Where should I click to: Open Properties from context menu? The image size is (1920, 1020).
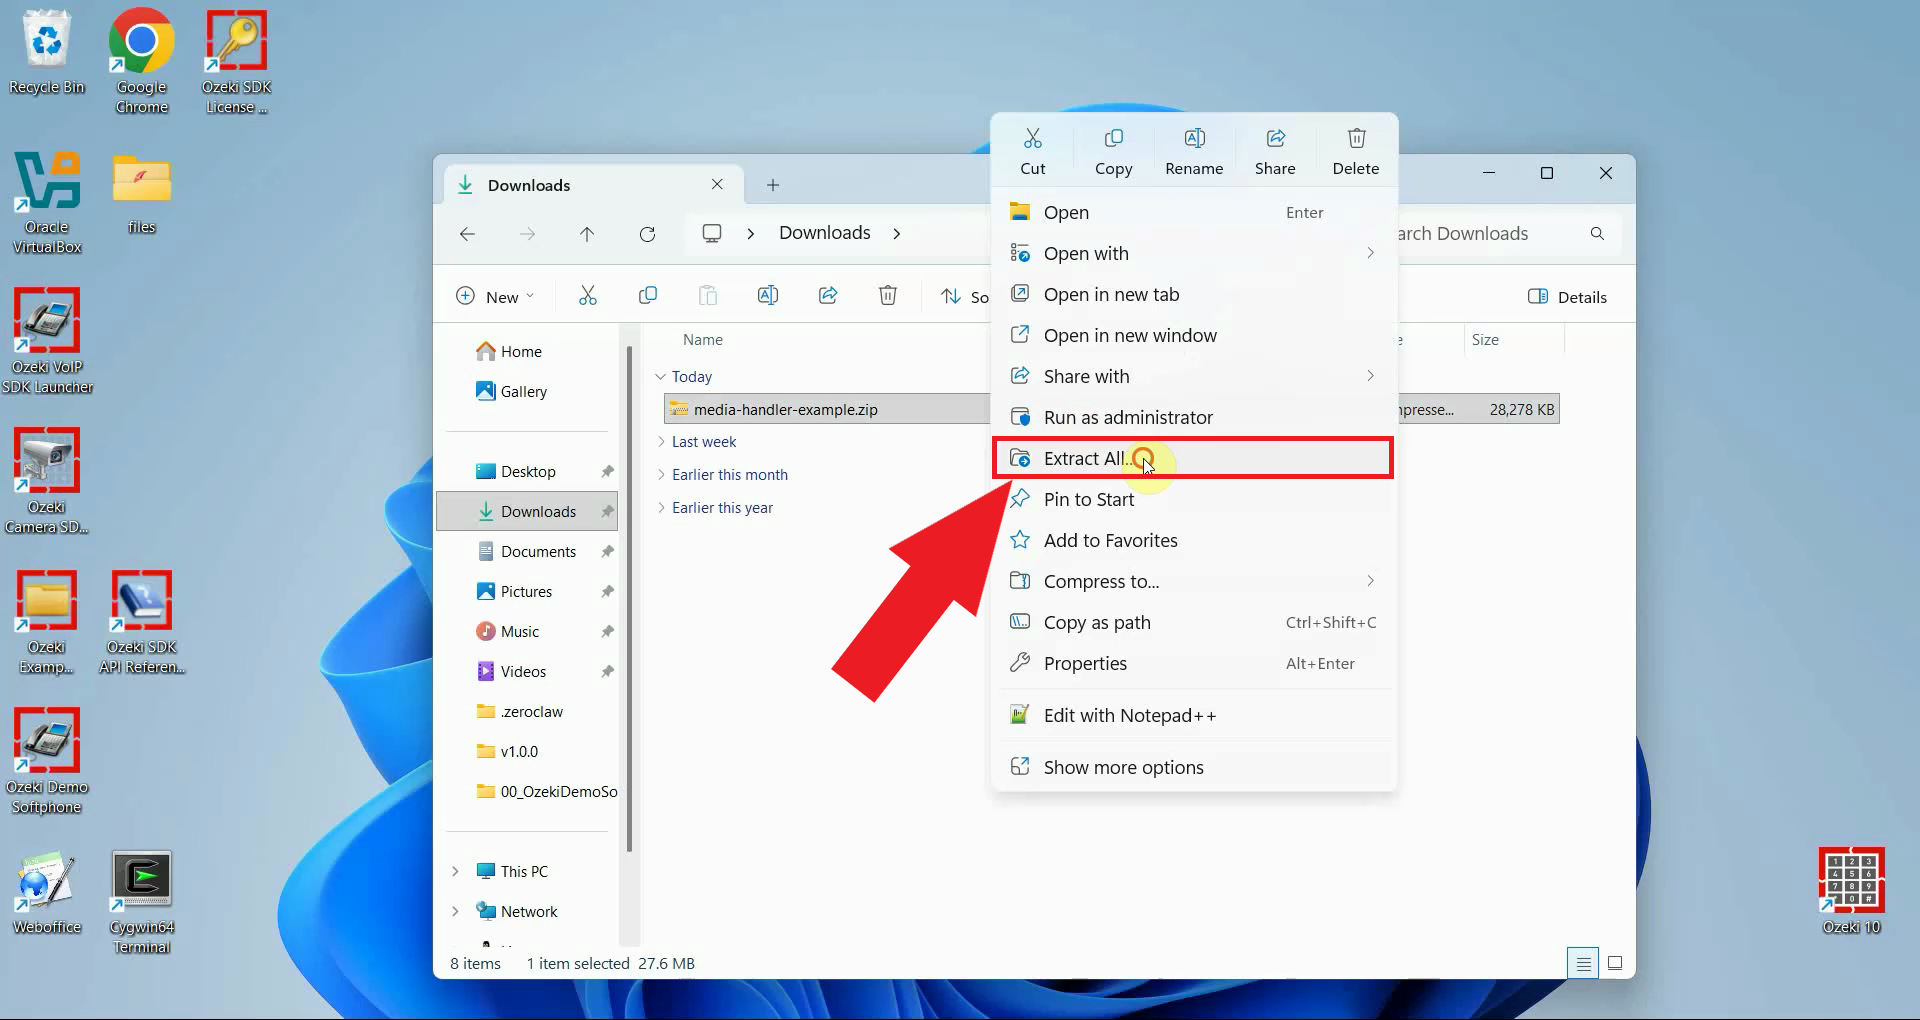[x=1193, y=663]
